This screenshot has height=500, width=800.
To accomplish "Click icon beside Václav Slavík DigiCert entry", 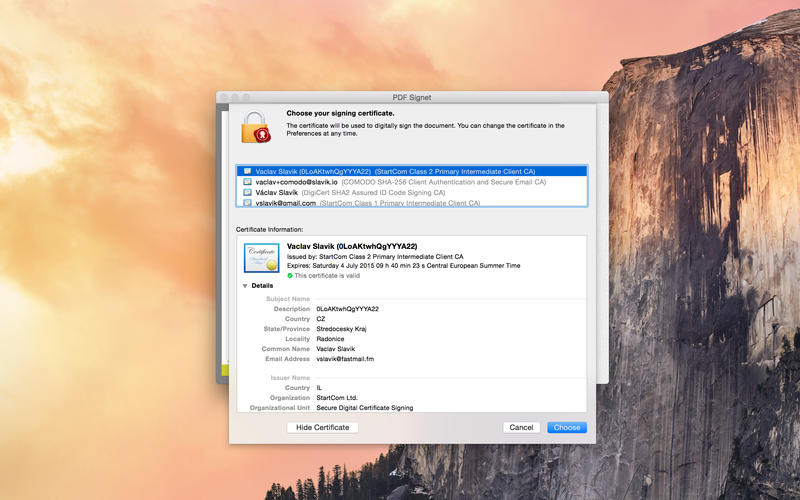I will click(247, 192).
